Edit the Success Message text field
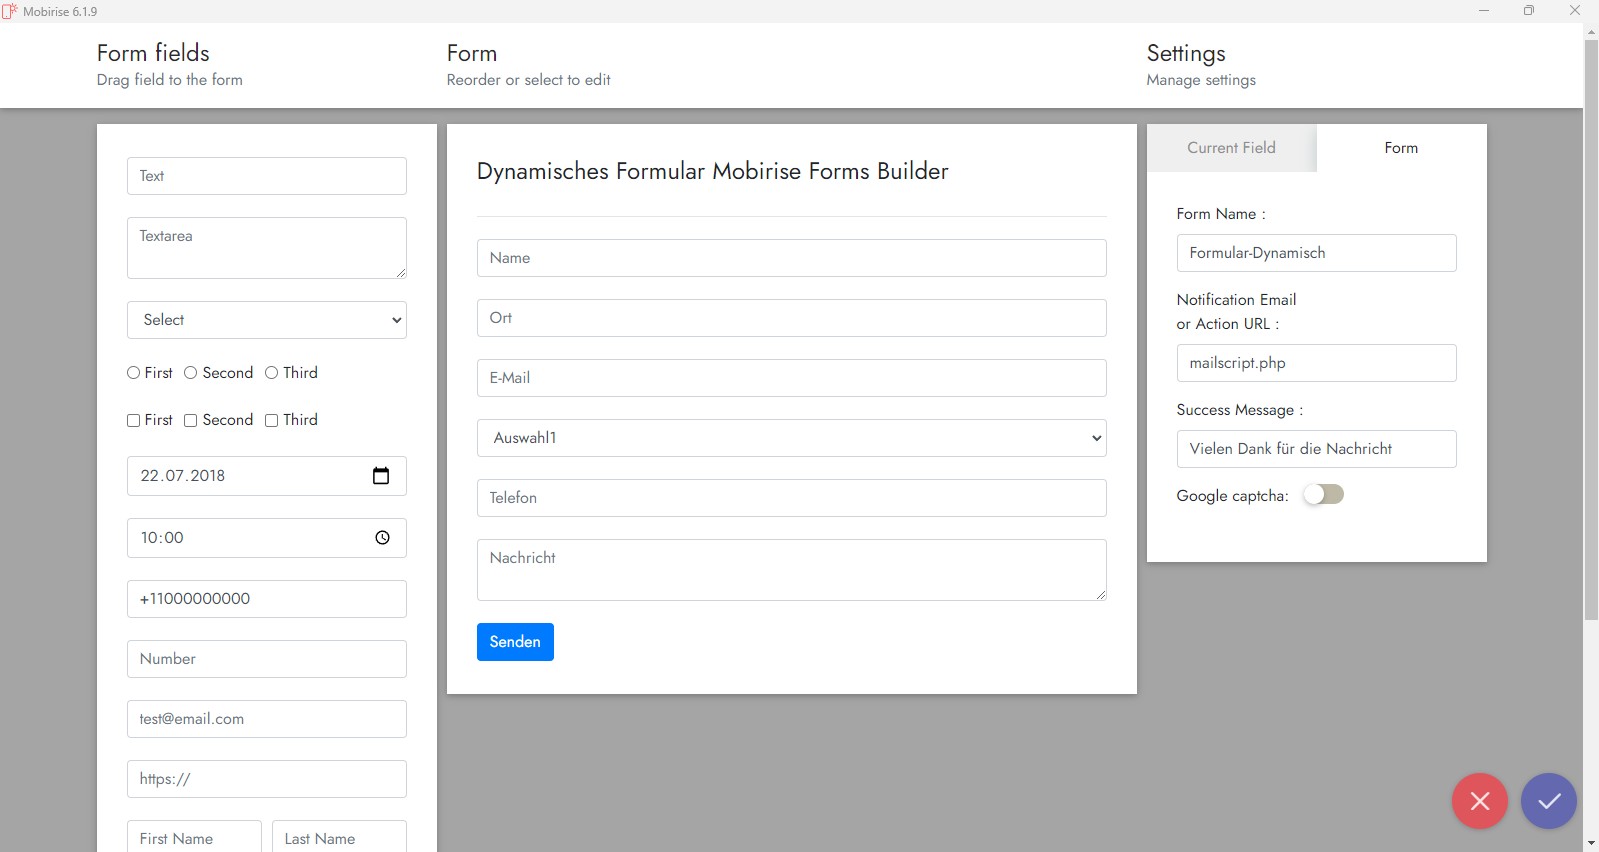Screen dimensions: 1599x852 (1315, 449)
